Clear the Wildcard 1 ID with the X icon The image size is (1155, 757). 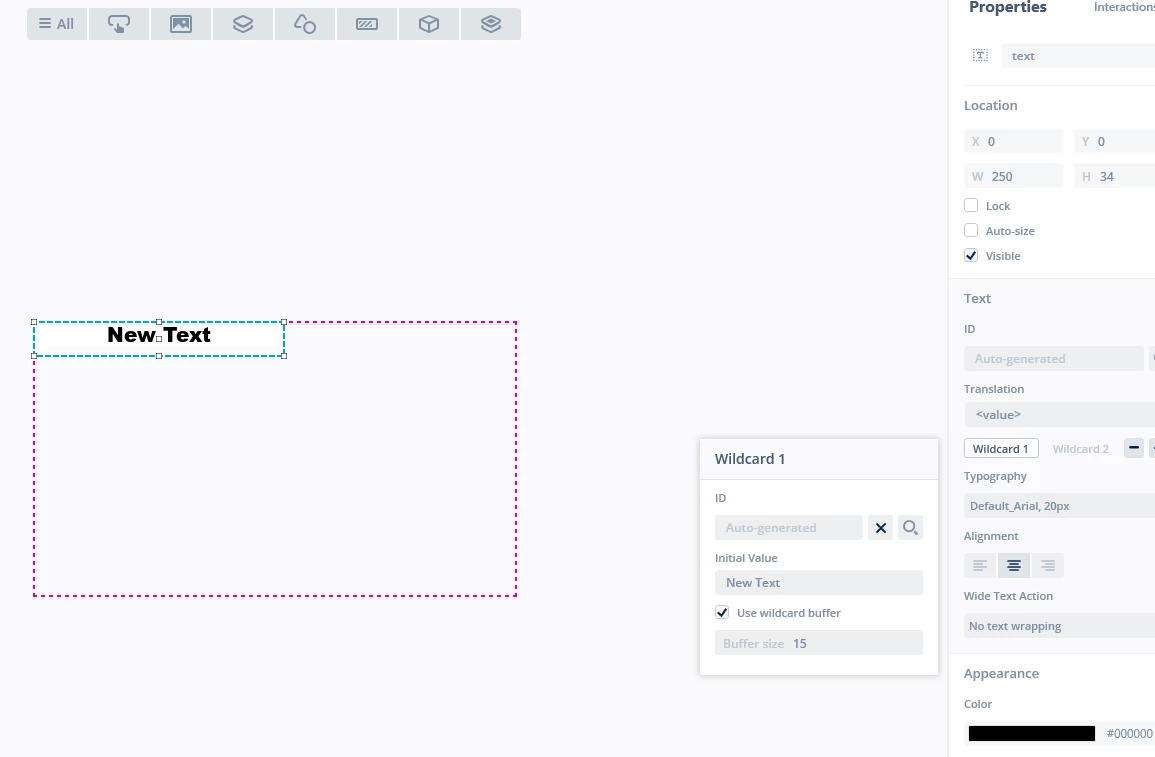point(880,527)
